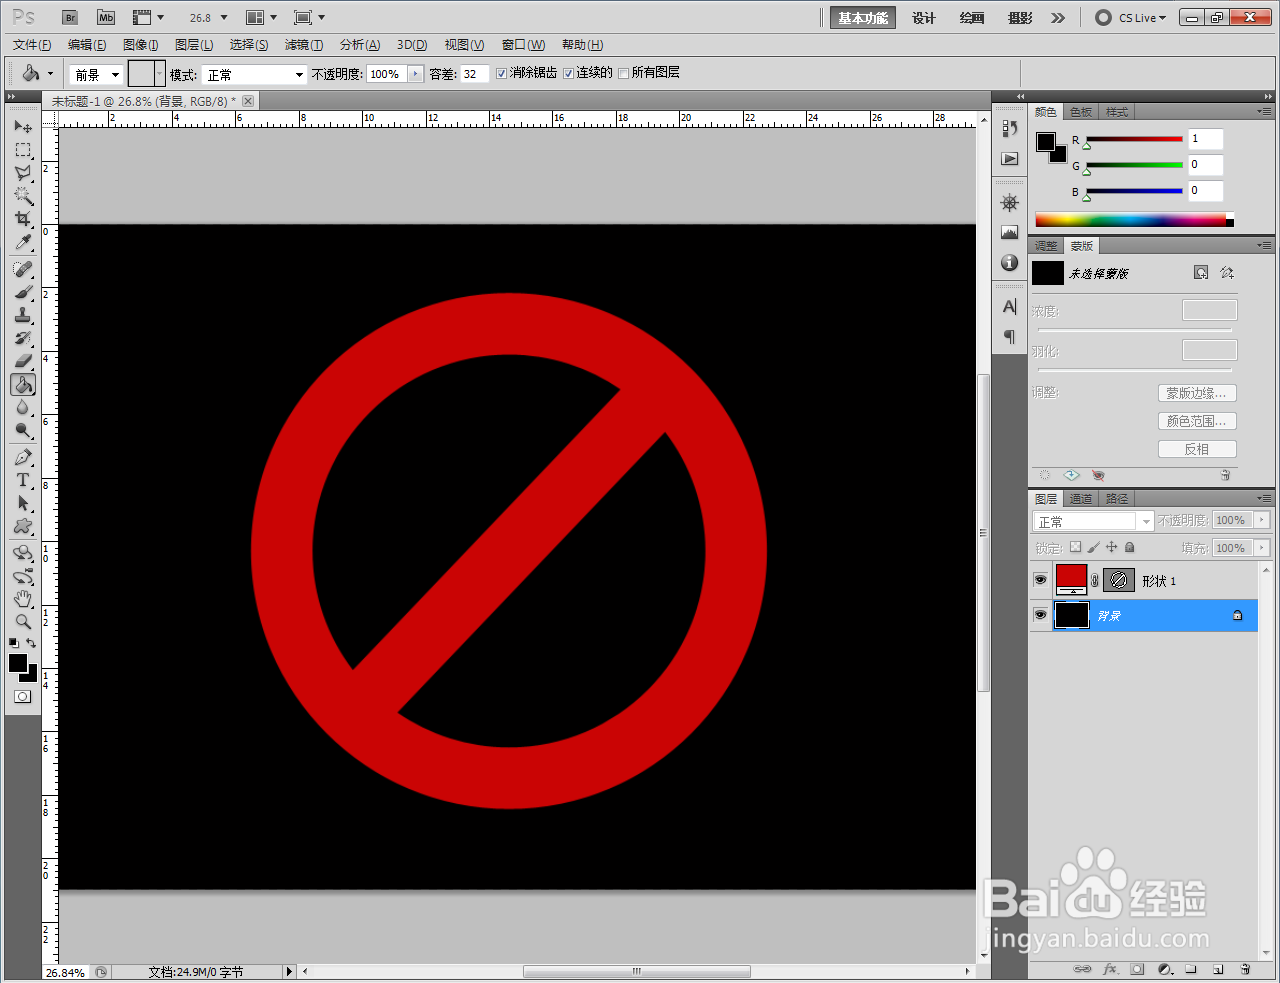Open the mode (模式) 正常 dropdown
This screenshot has width=1280, height=983.
click(254, 74)
